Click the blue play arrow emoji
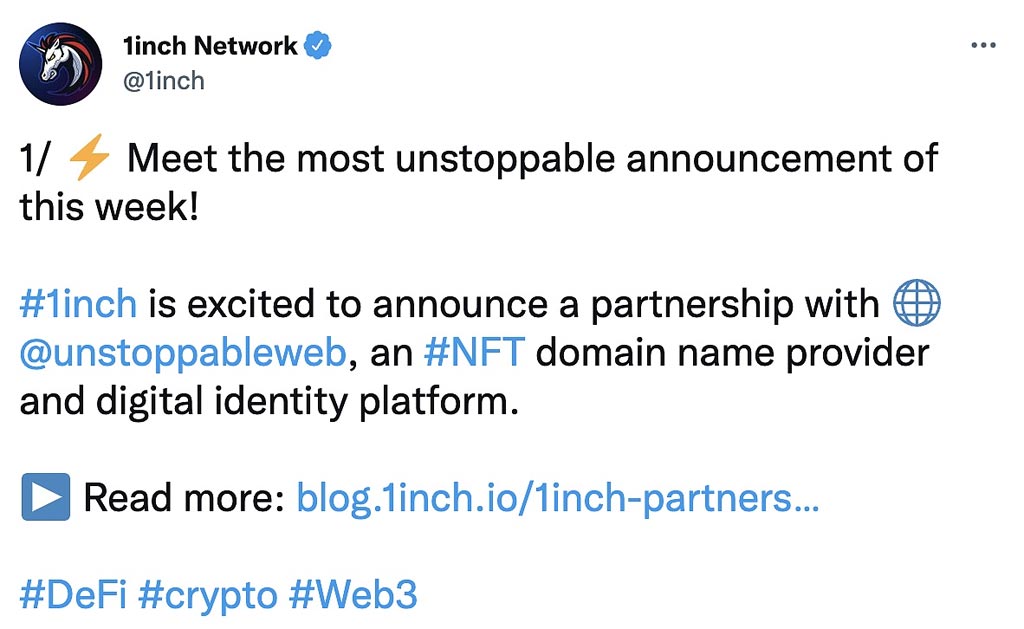 pyautogui.click(x=46, y=497)
